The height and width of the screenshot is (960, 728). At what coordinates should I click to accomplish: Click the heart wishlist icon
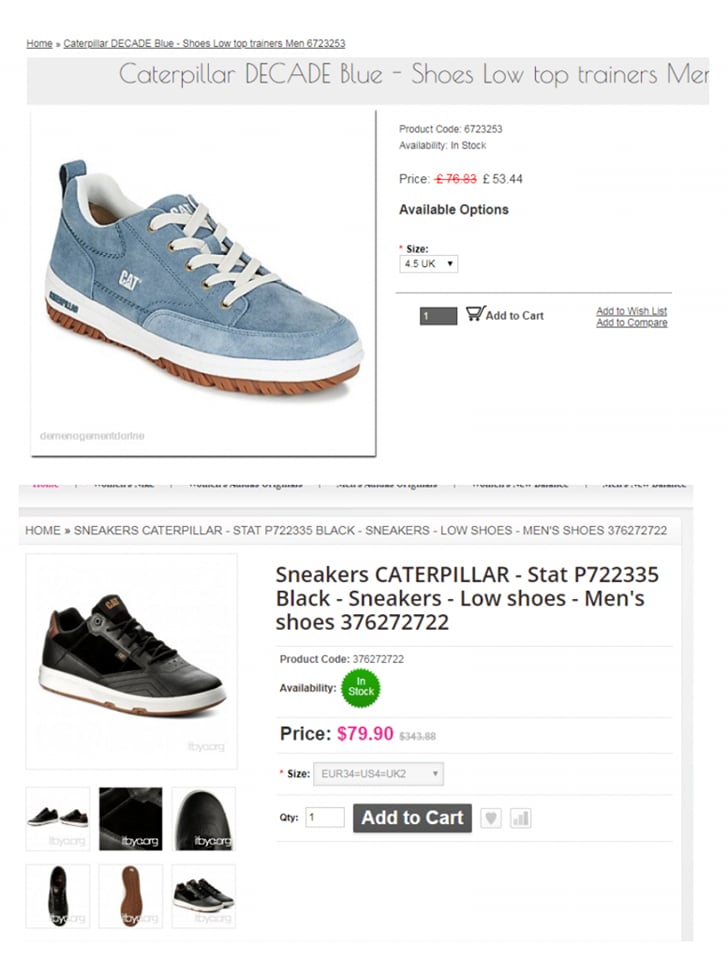point(490,818)
